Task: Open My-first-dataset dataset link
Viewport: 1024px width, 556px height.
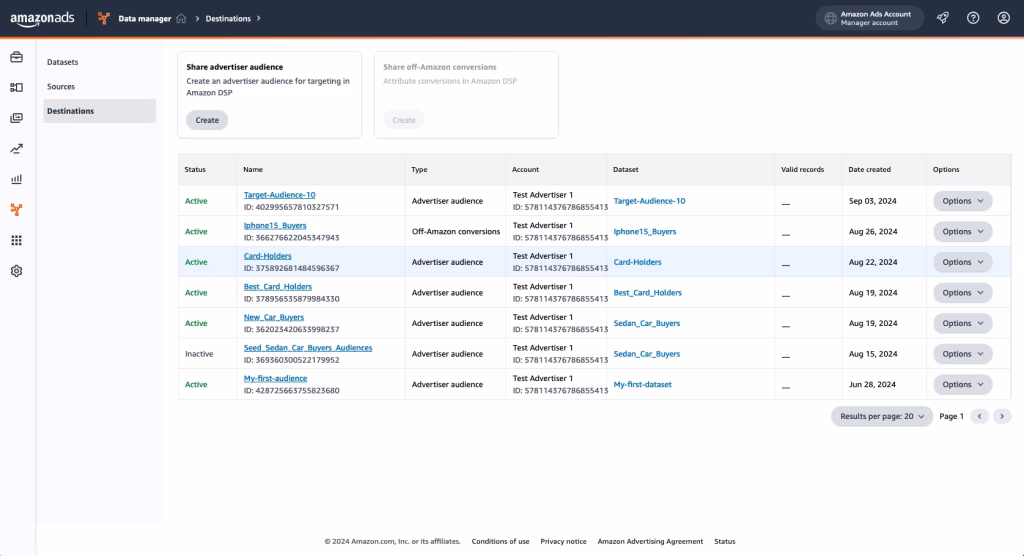Action: click(642, 385)
